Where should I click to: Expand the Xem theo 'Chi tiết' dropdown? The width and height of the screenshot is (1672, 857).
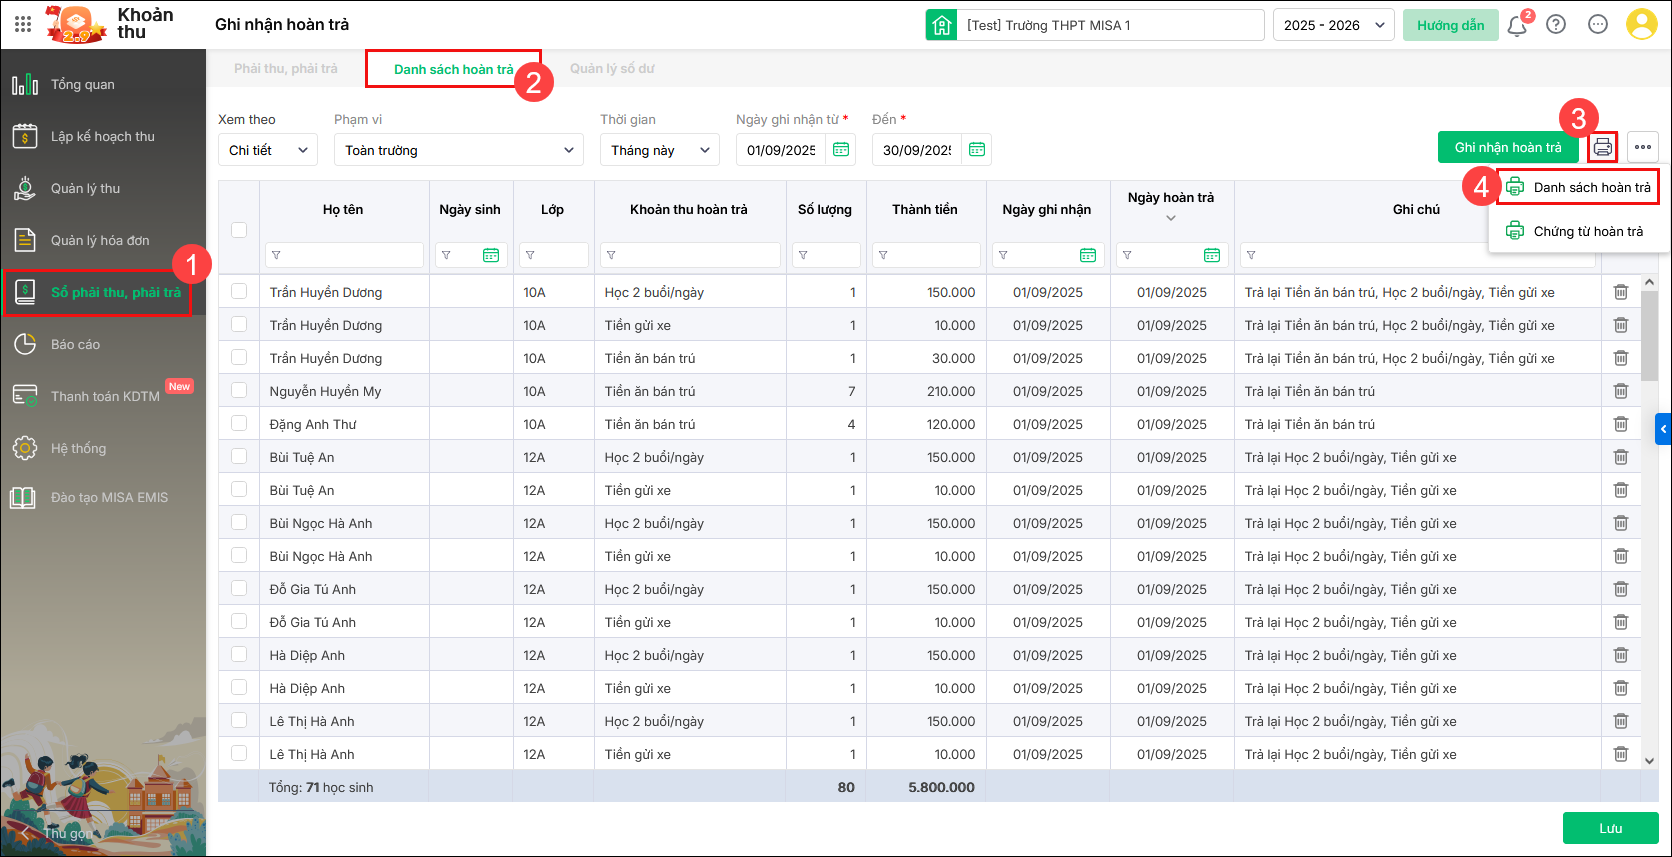(x=268, y=150)
